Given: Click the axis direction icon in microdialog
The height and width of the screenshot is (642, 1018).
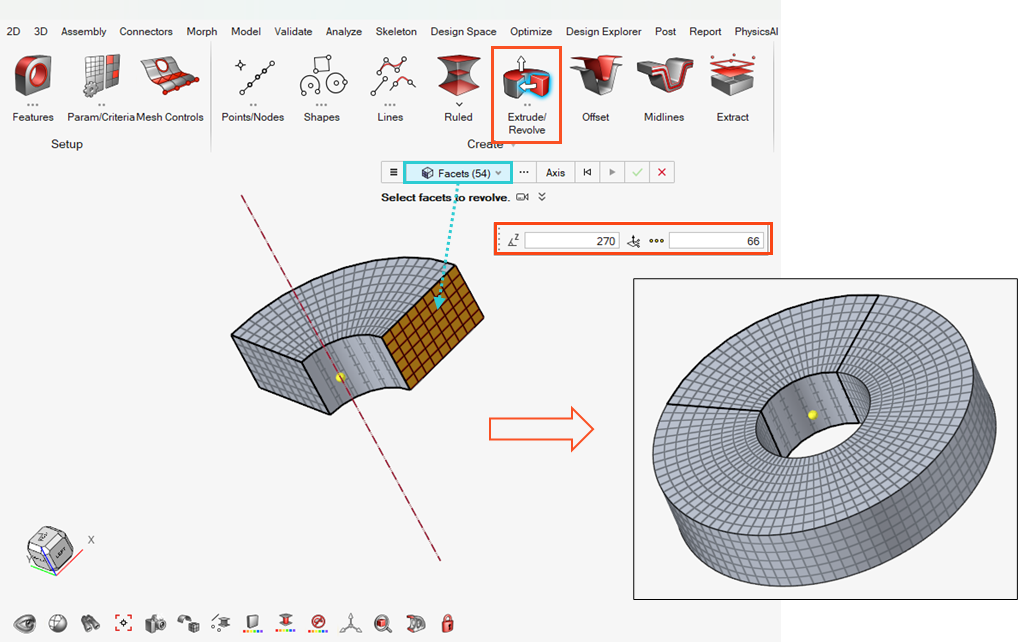Looking at the screenshot, I should 634,241.
